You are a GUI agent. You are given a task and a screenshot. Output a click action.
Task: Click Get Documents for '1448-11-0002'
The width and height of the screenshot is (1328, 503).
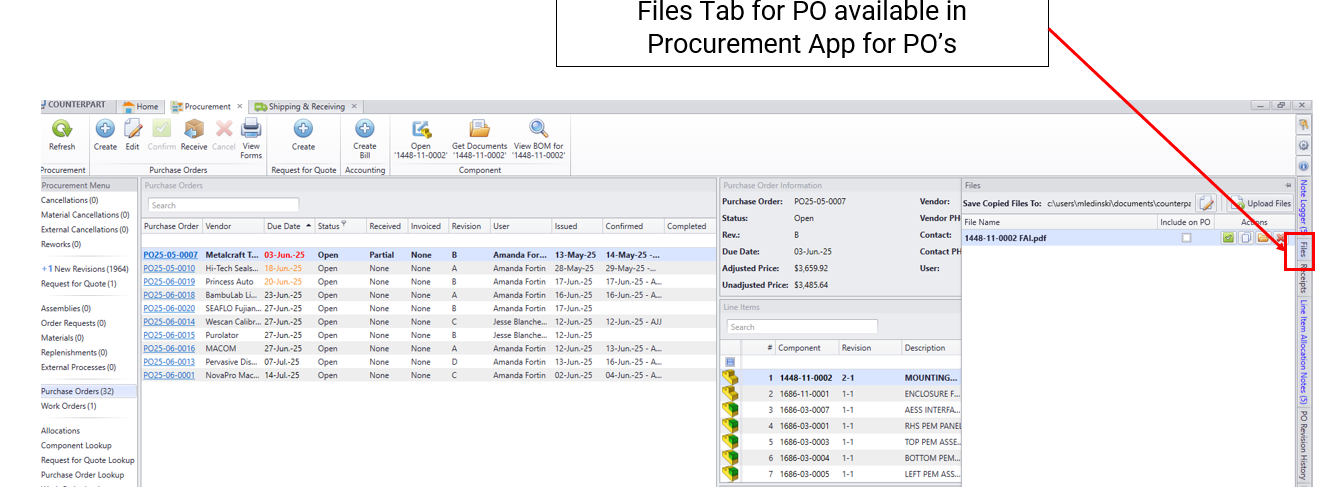(x=479, y=130)
